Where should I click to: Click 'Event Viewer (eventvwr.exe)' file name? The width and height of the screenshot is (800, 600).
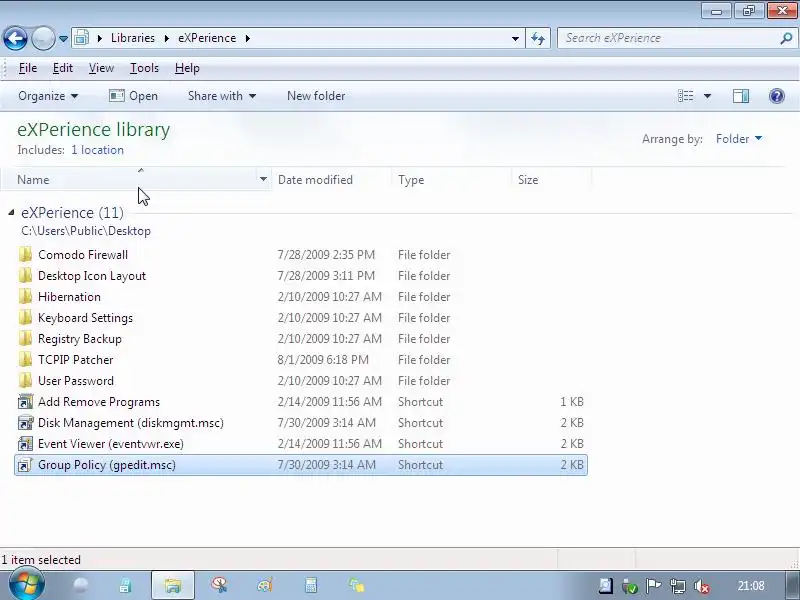click(x=111, y=444)
